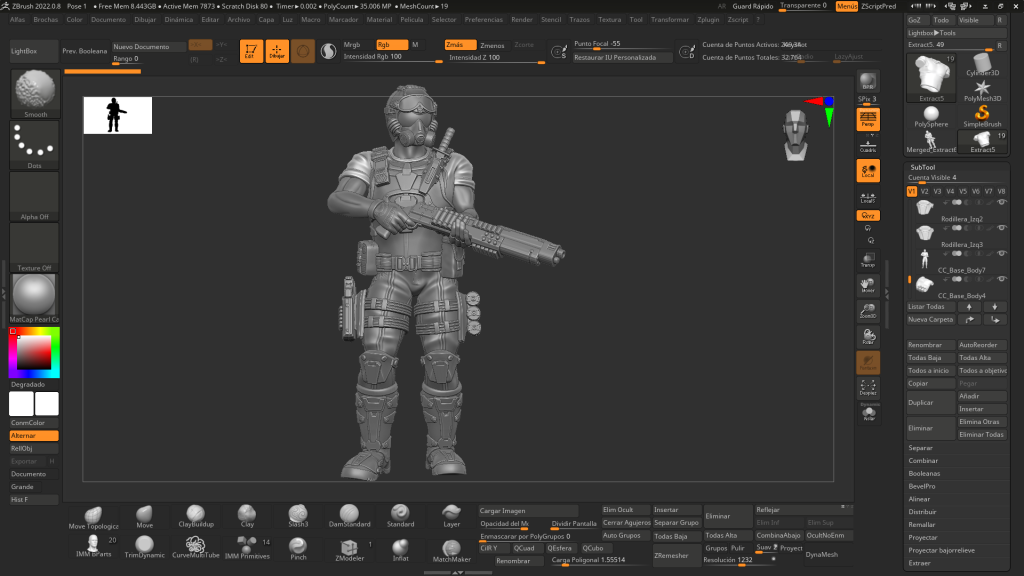1024x576 pixels.
Task: Toggle Local symmetry mode
Action: 868,171
